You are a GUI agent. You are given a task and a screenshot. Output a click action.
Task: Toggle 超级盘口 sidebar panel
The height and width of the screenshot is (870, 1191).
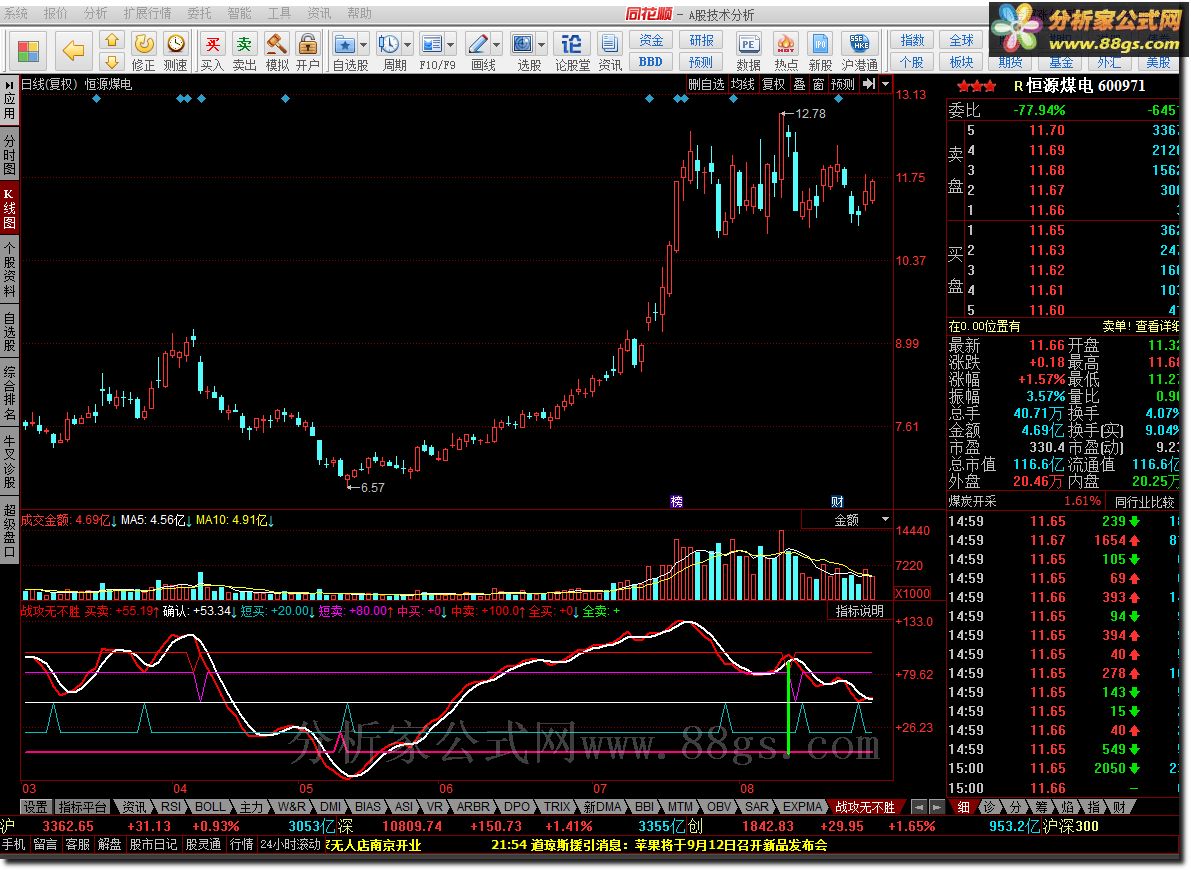pyautogui.click(x=9, y=530)
